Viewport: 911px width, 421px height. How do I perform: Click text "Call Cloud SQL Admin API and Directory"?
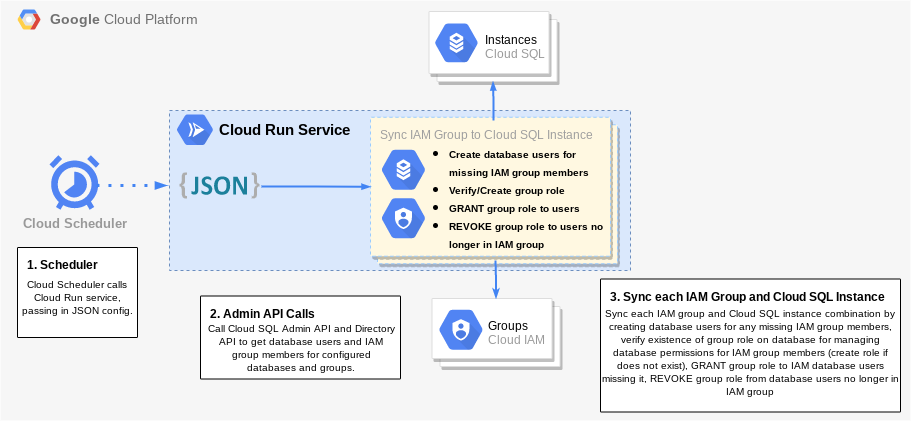(301, 329)
